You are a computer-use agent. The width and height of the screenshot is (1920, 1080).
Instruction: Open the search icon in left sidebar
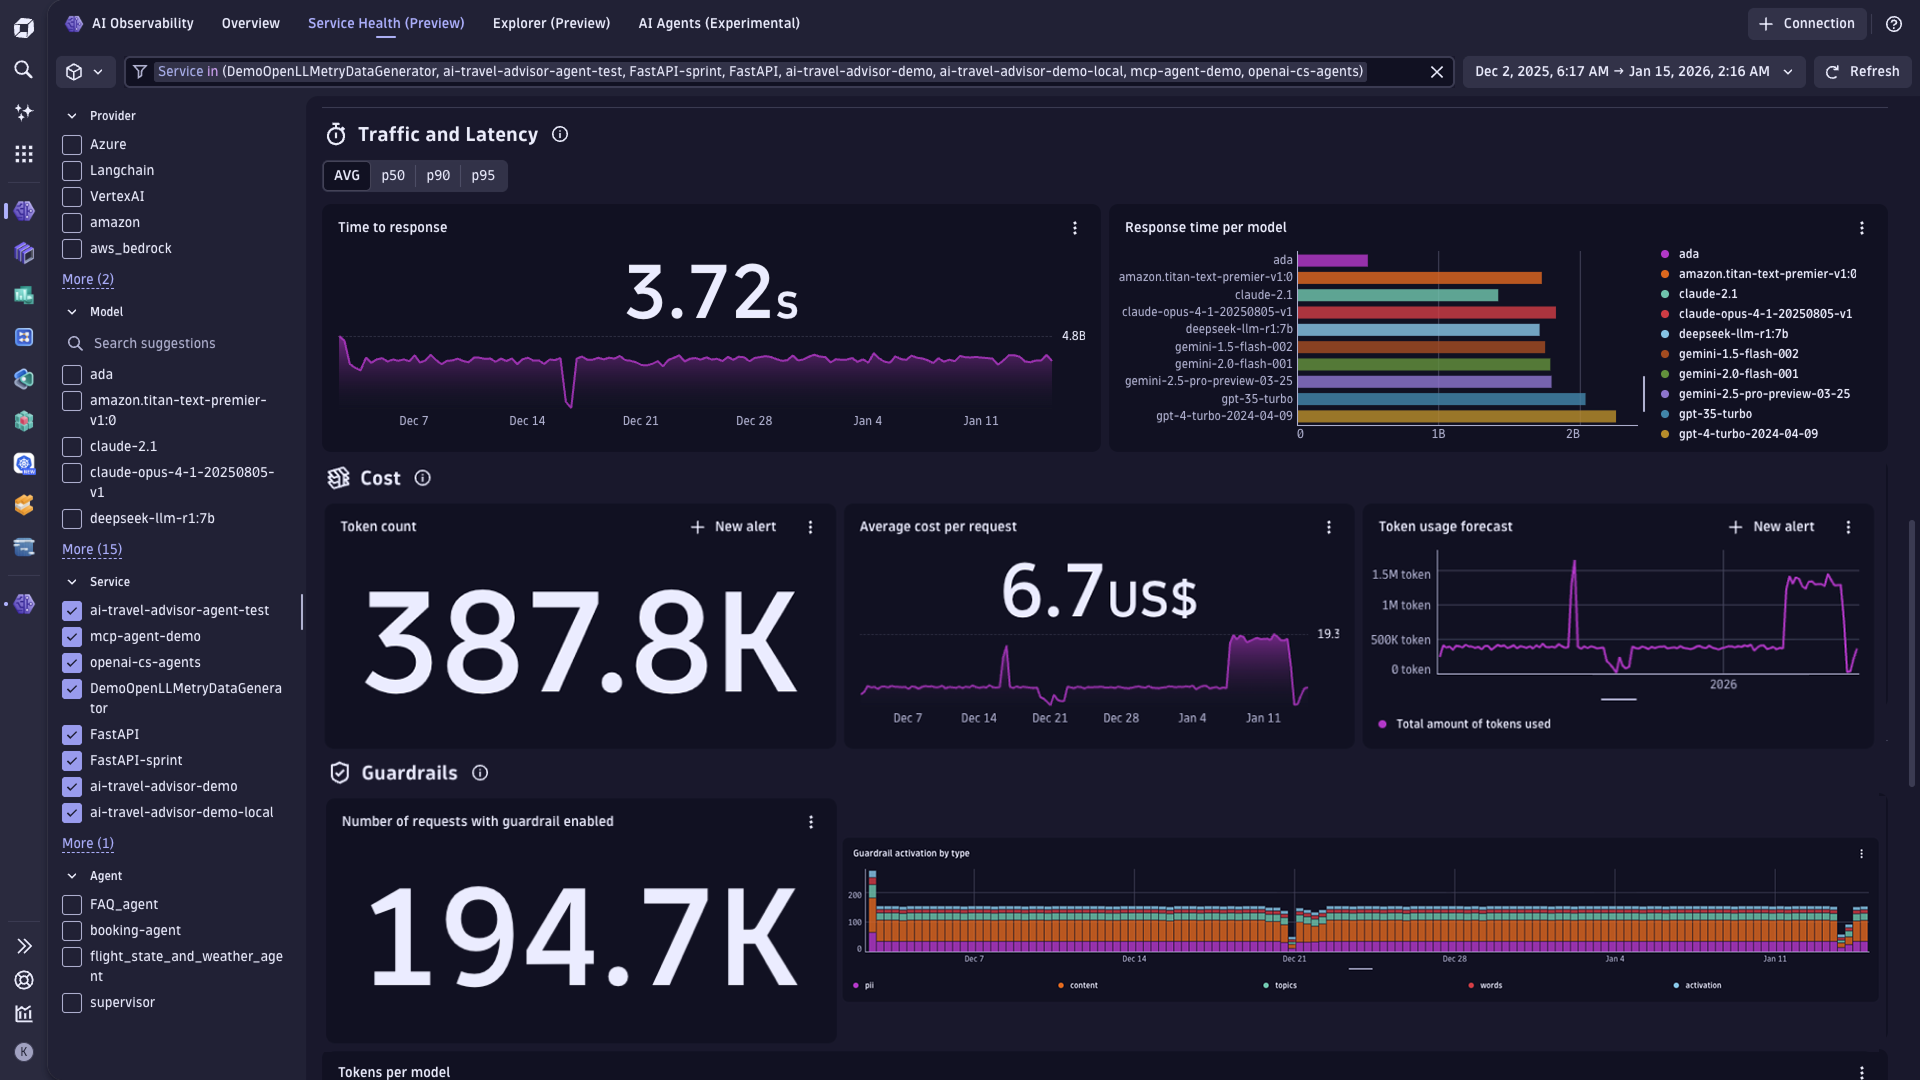point(24,70)
